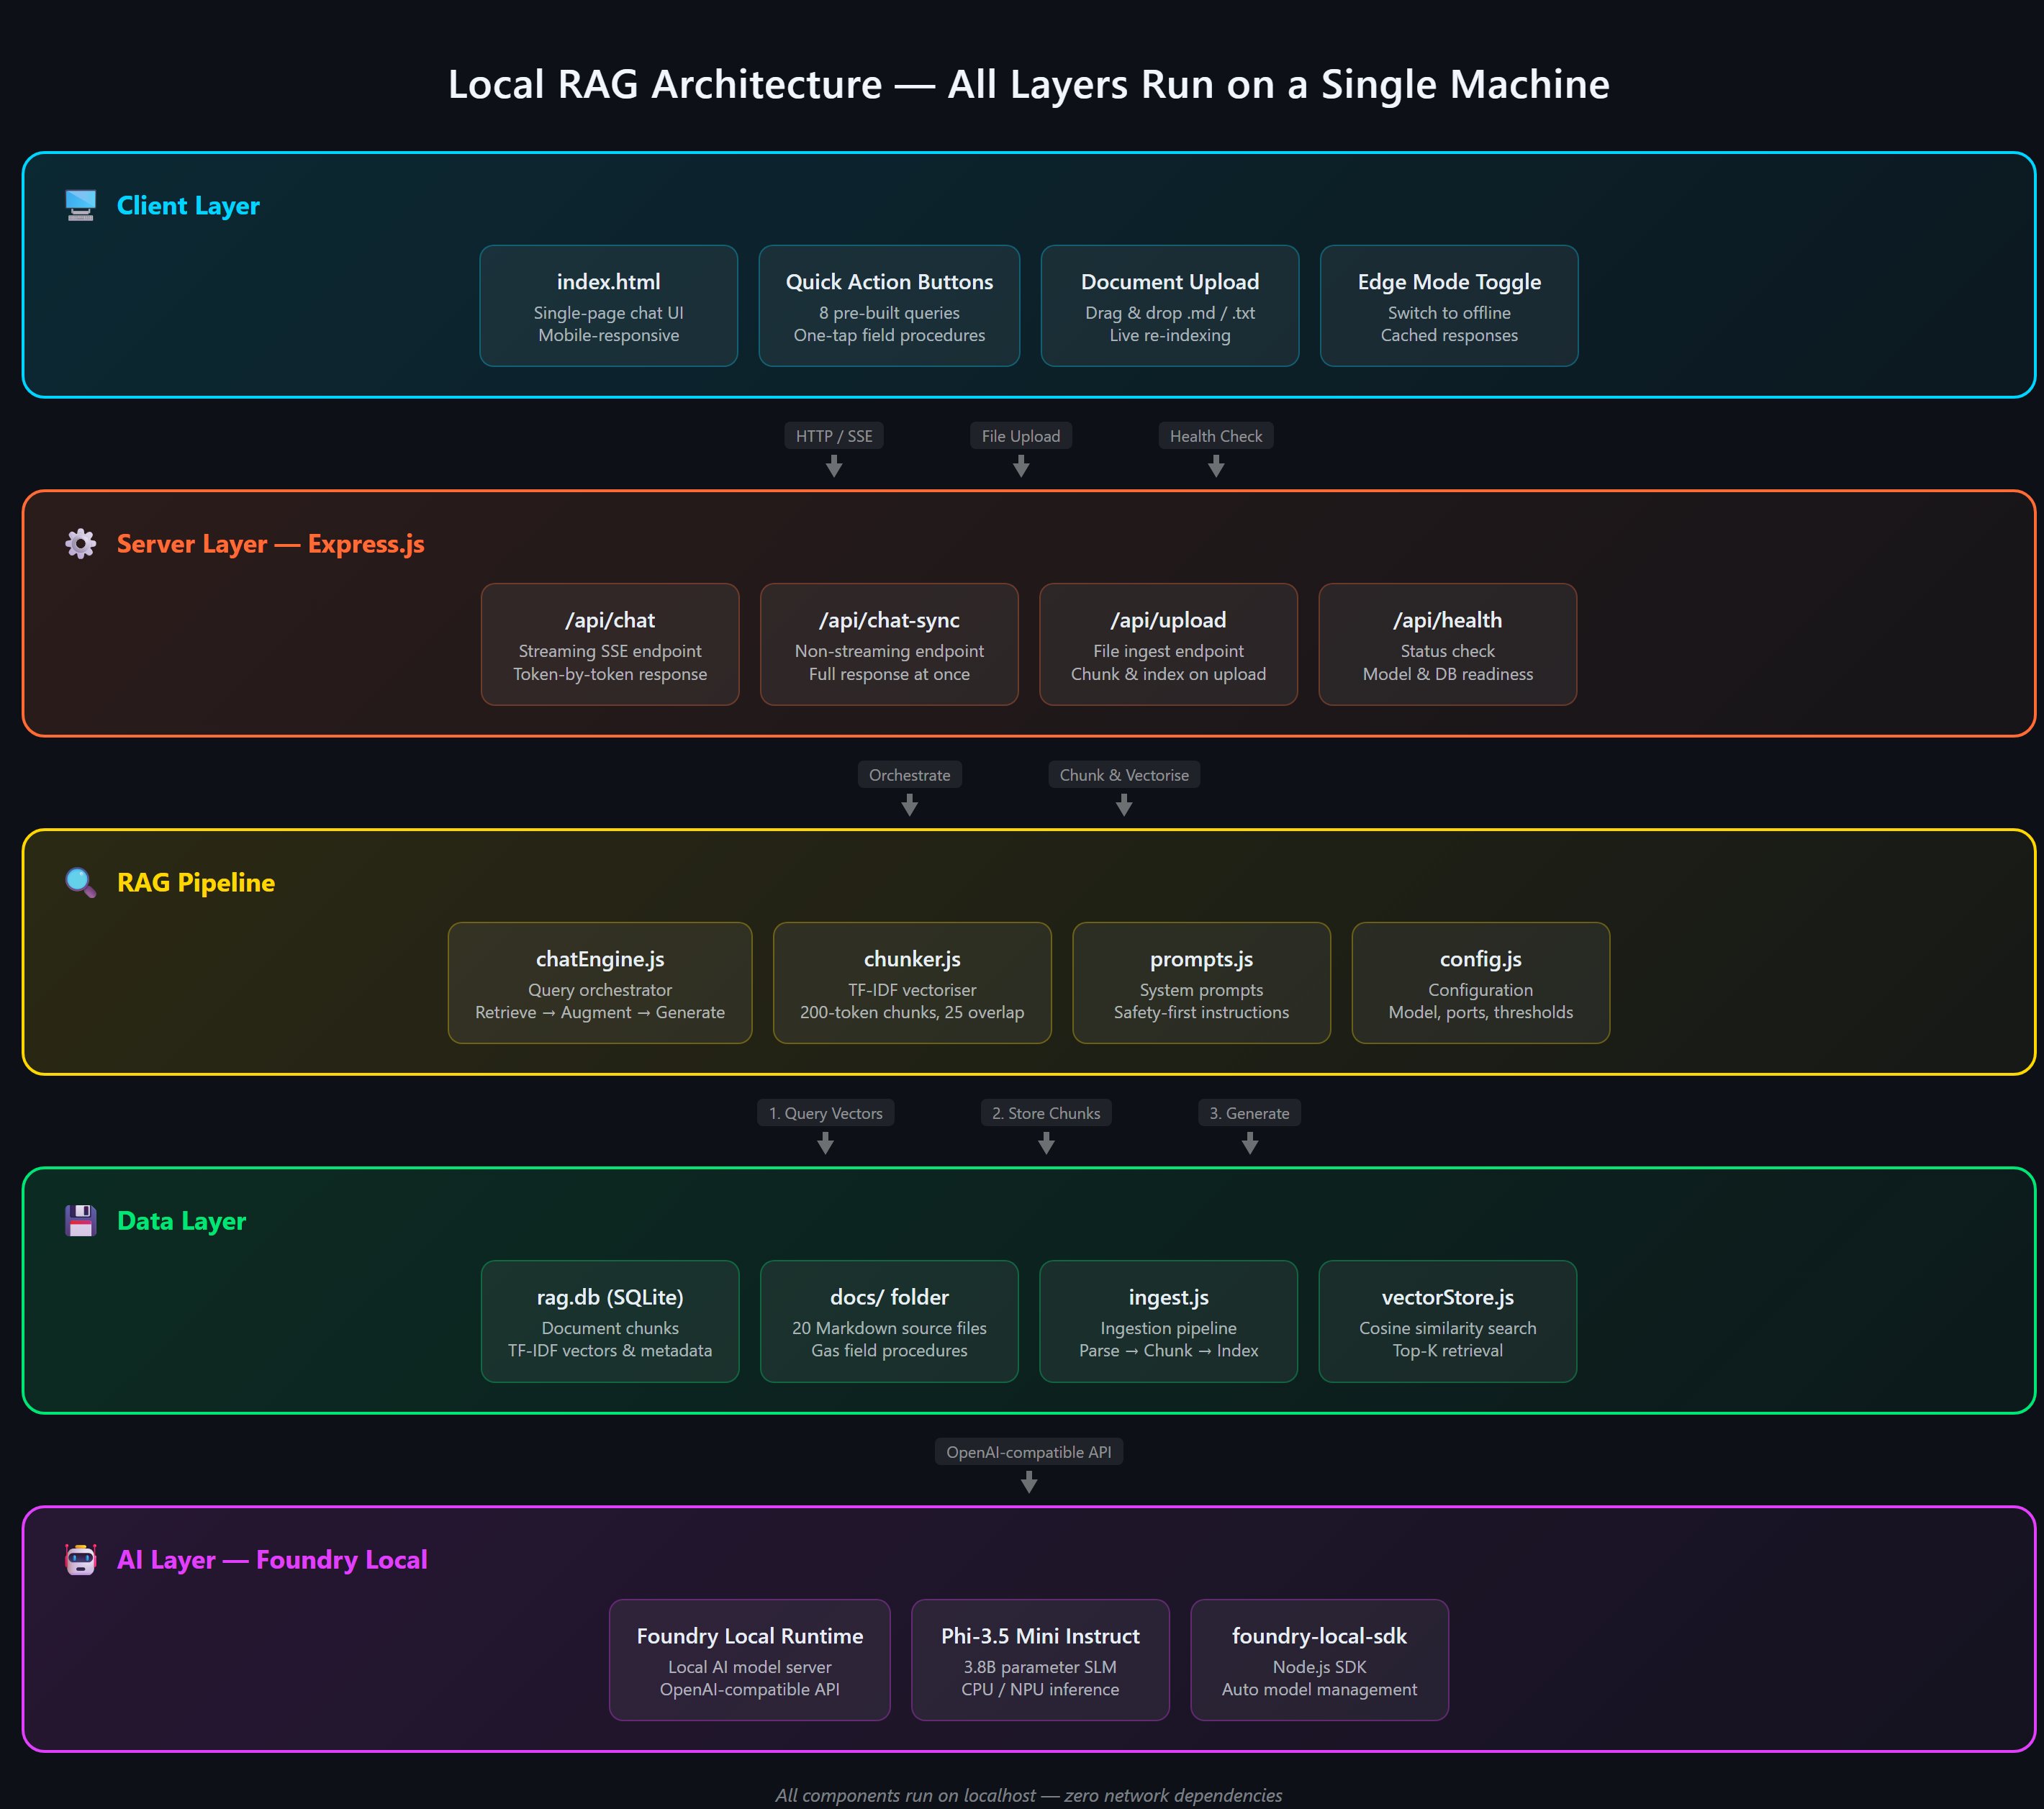This screenshot has width=2044, height=1809.
Task: Click the Chunk & Vectorise flow marker
Action: 1123,774
